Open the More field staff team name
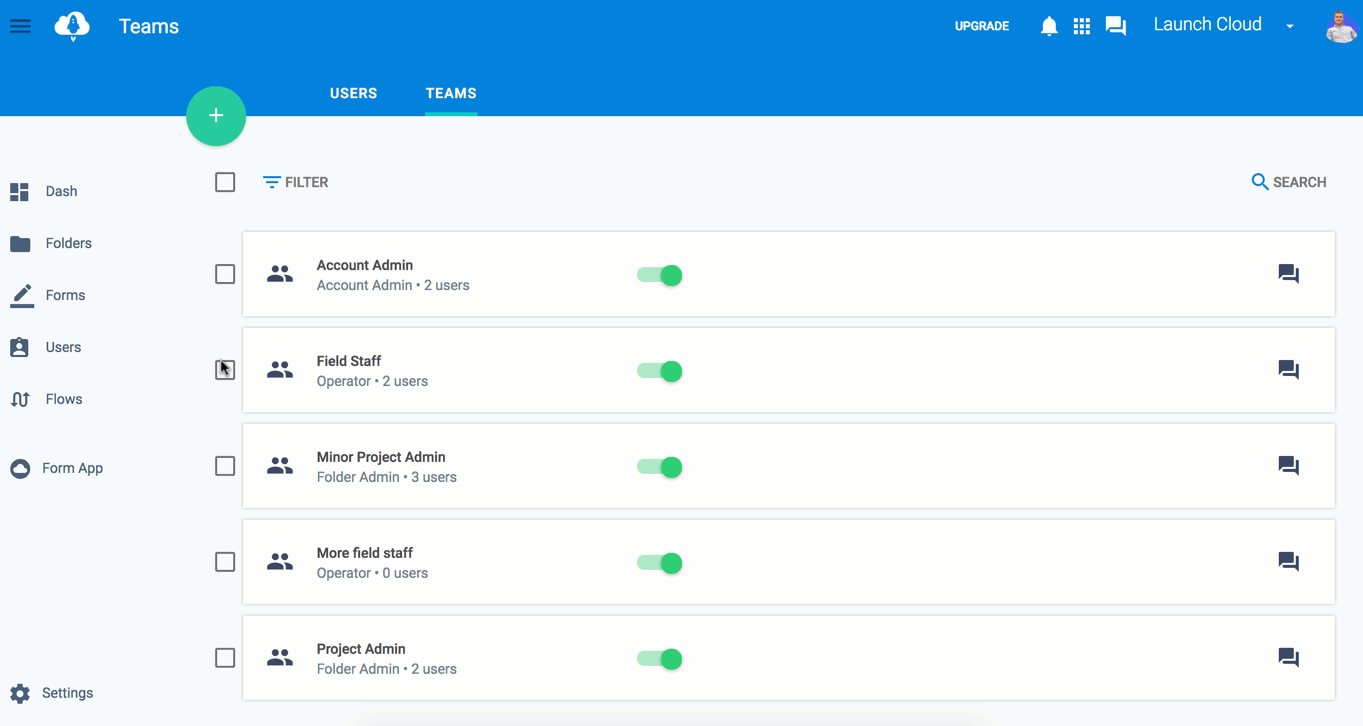The height and width of the screenshot is (726, 1363). (365, 553)
